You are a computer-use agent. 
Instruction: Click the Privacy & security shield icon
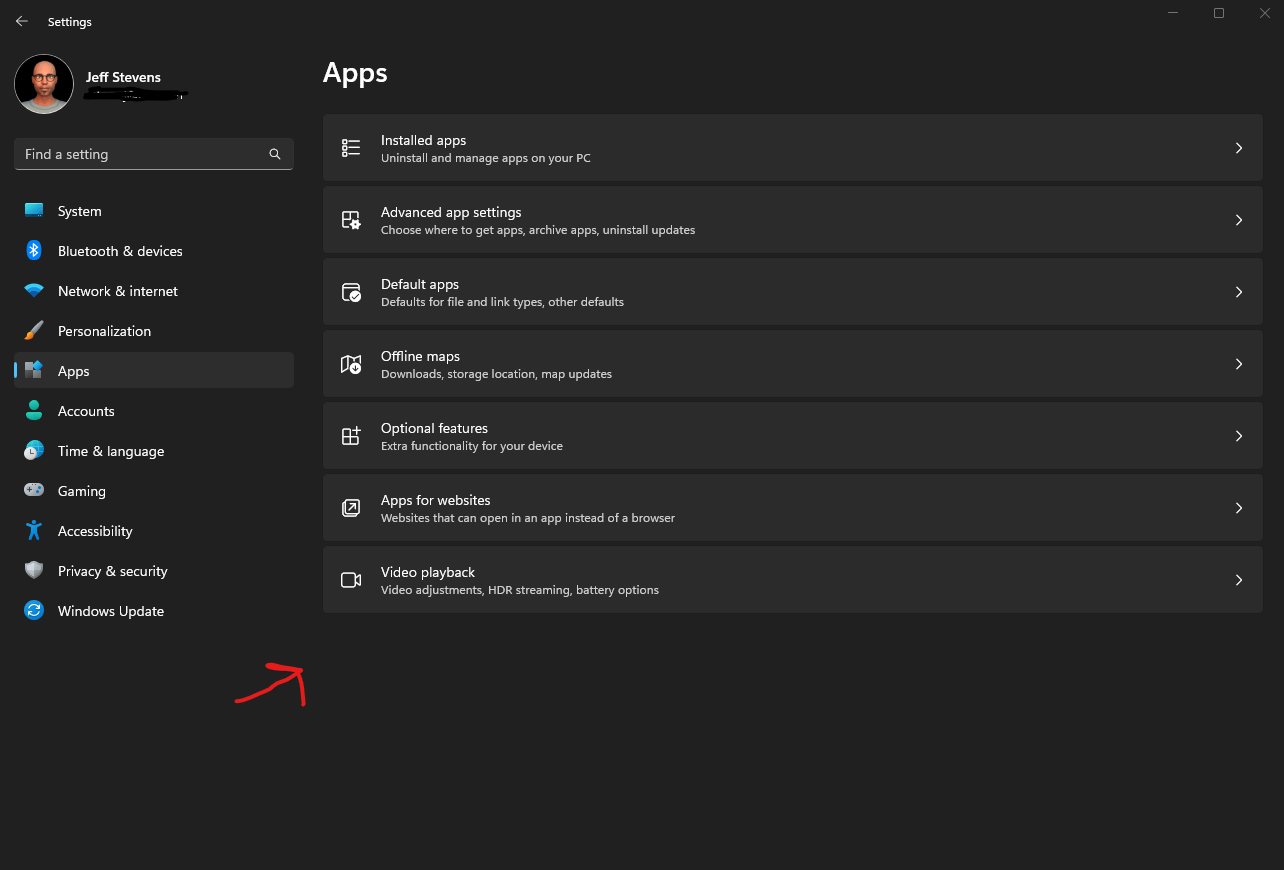(x=34, y=570)
